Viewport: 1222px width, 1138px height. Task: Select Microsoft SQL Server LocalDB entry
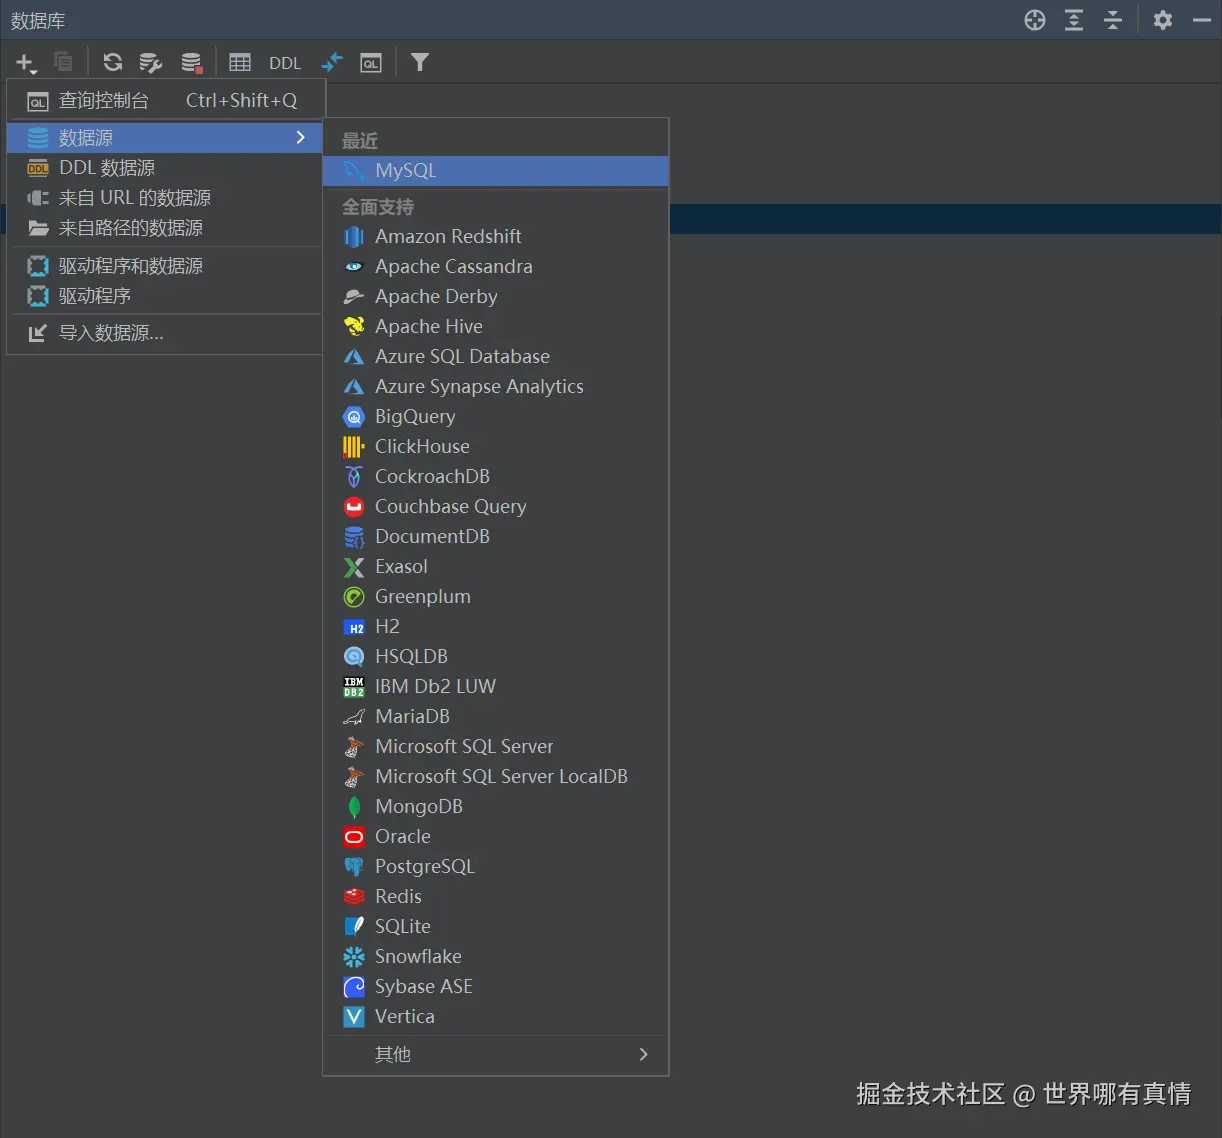[x=496, y=776]
